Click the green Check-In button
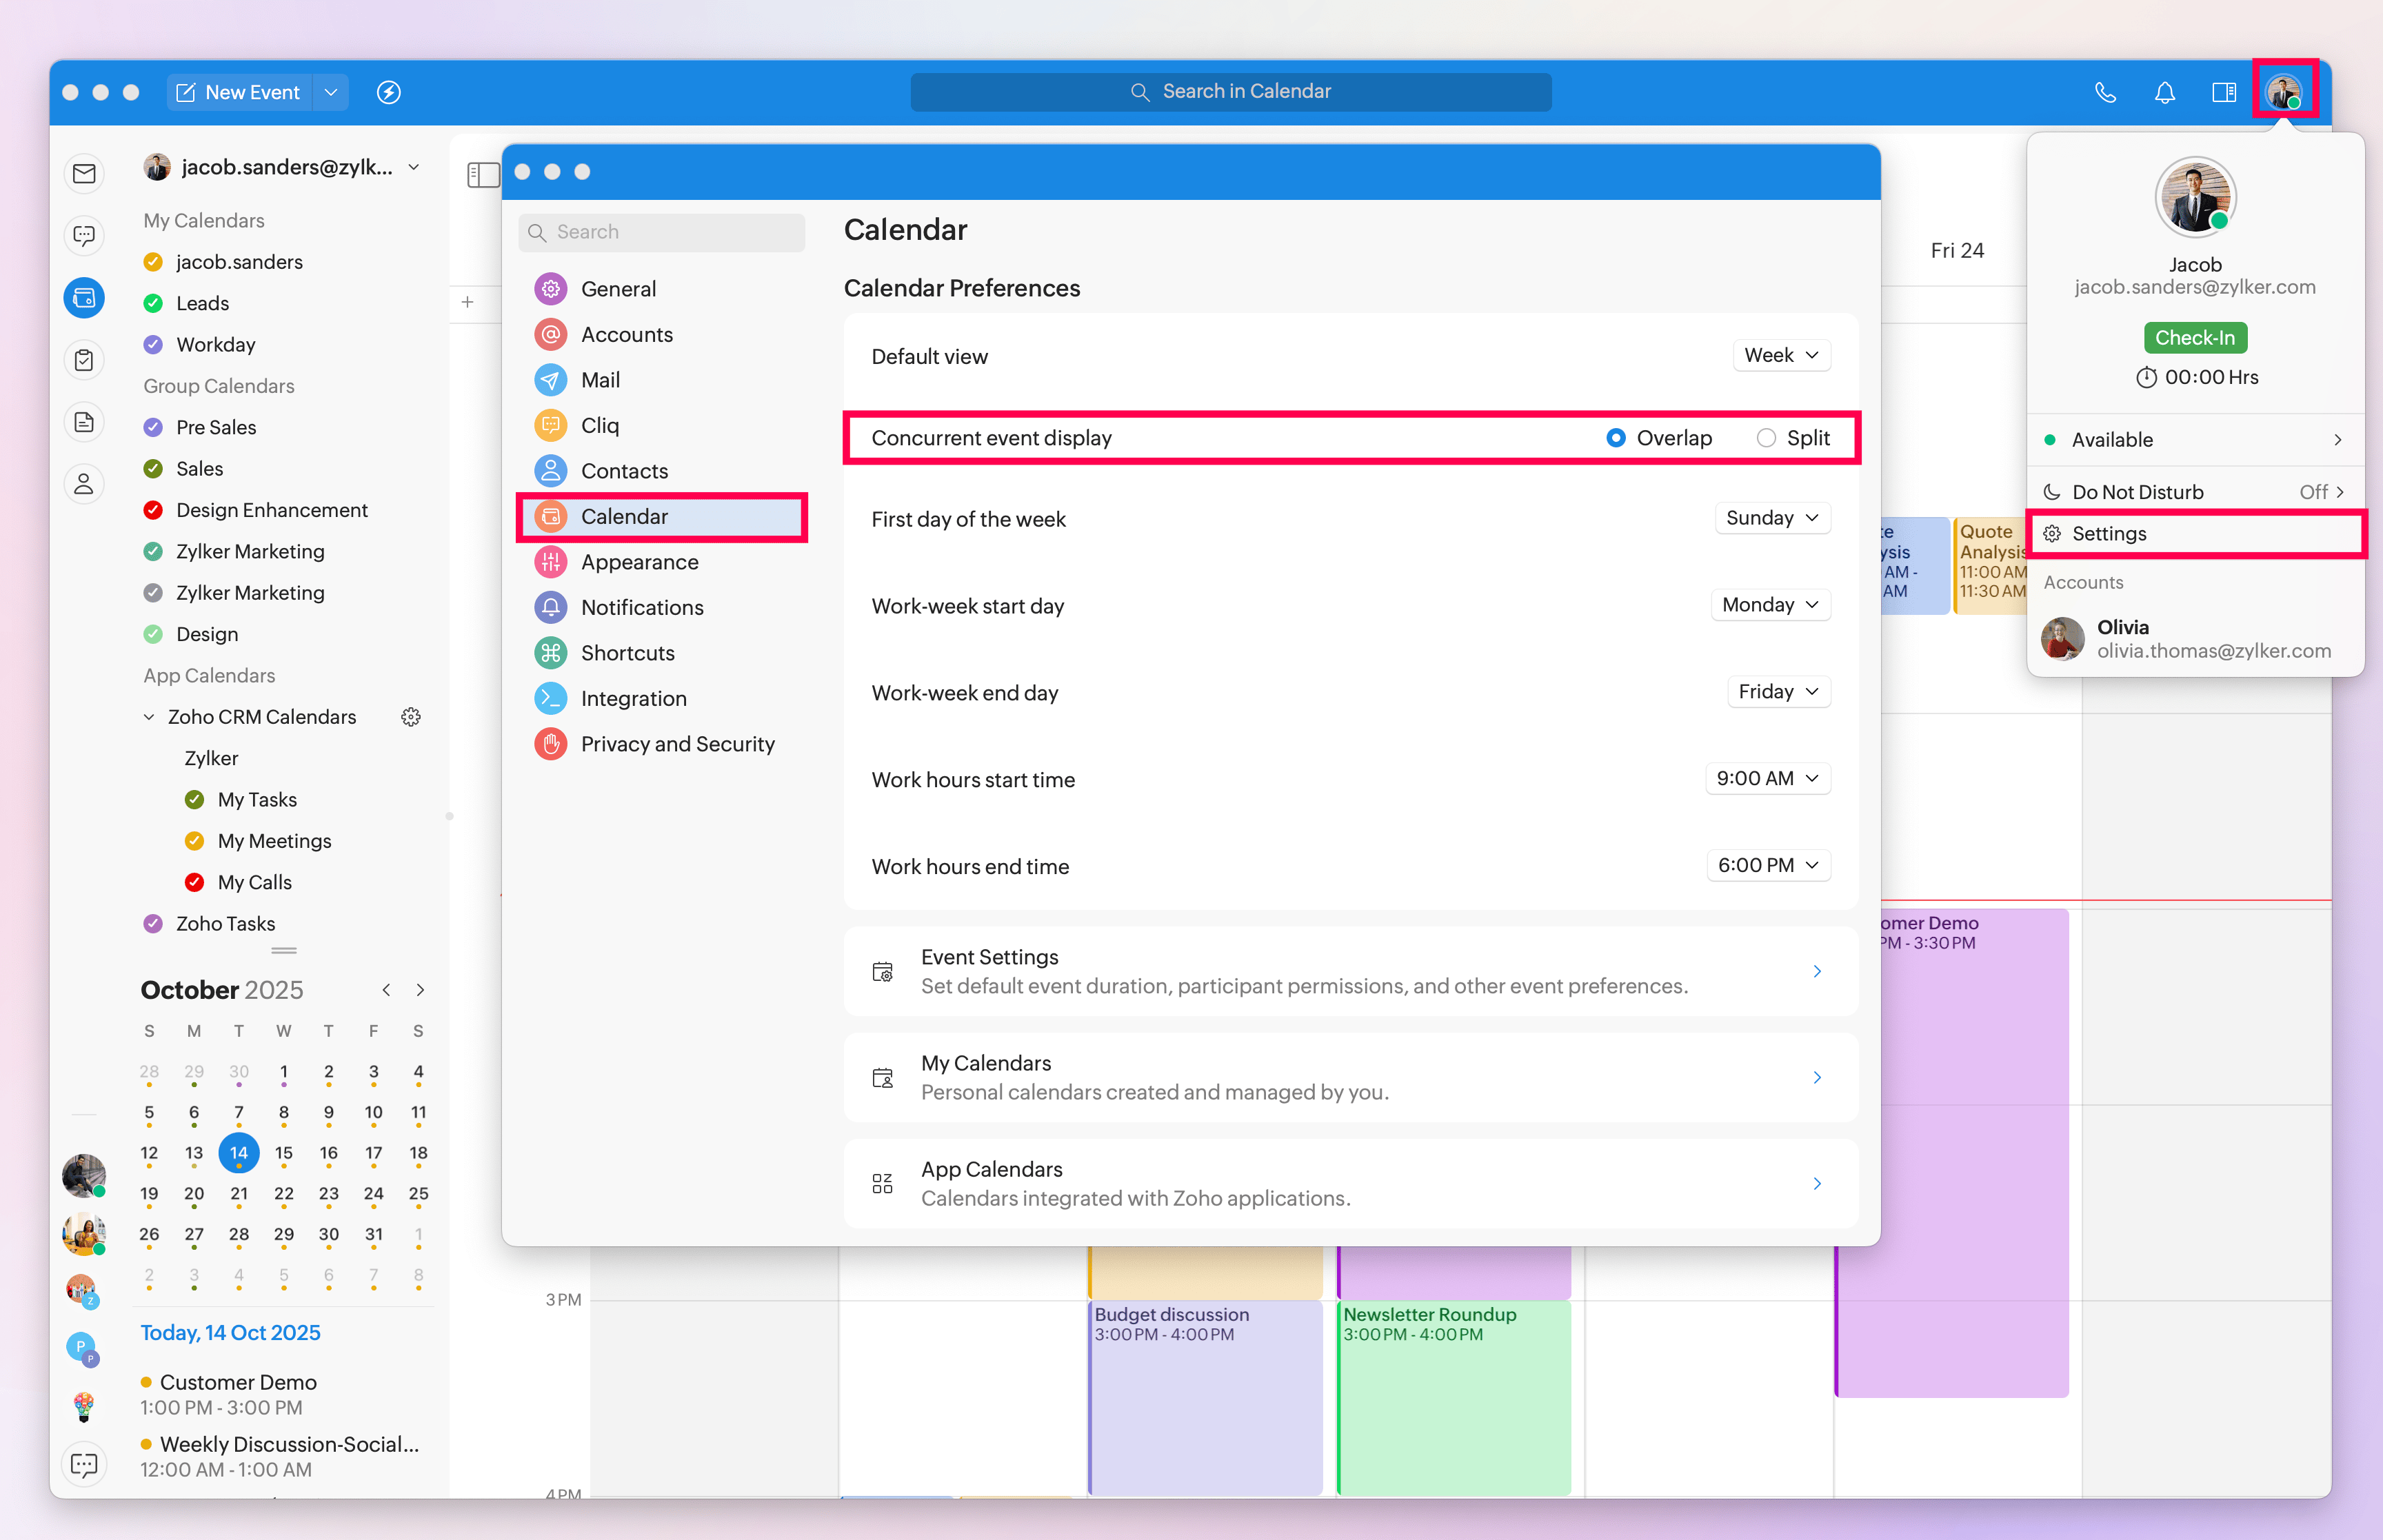This screenshot has height=1540, width=2383. coord(2194,338)
